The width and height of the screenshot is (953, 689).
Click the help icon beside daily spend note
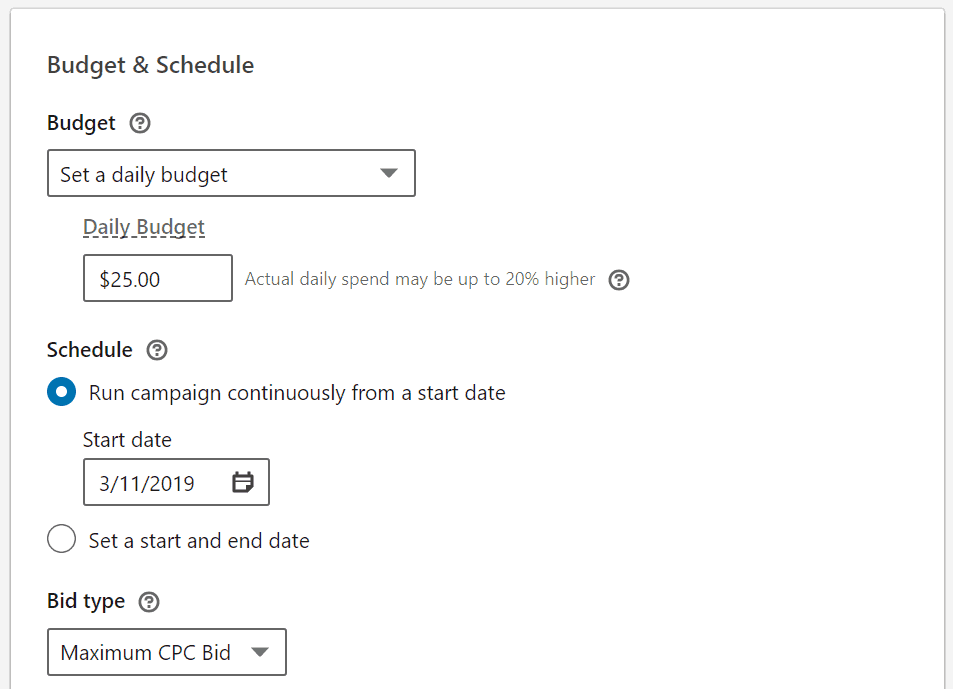[x=619, y=280]
